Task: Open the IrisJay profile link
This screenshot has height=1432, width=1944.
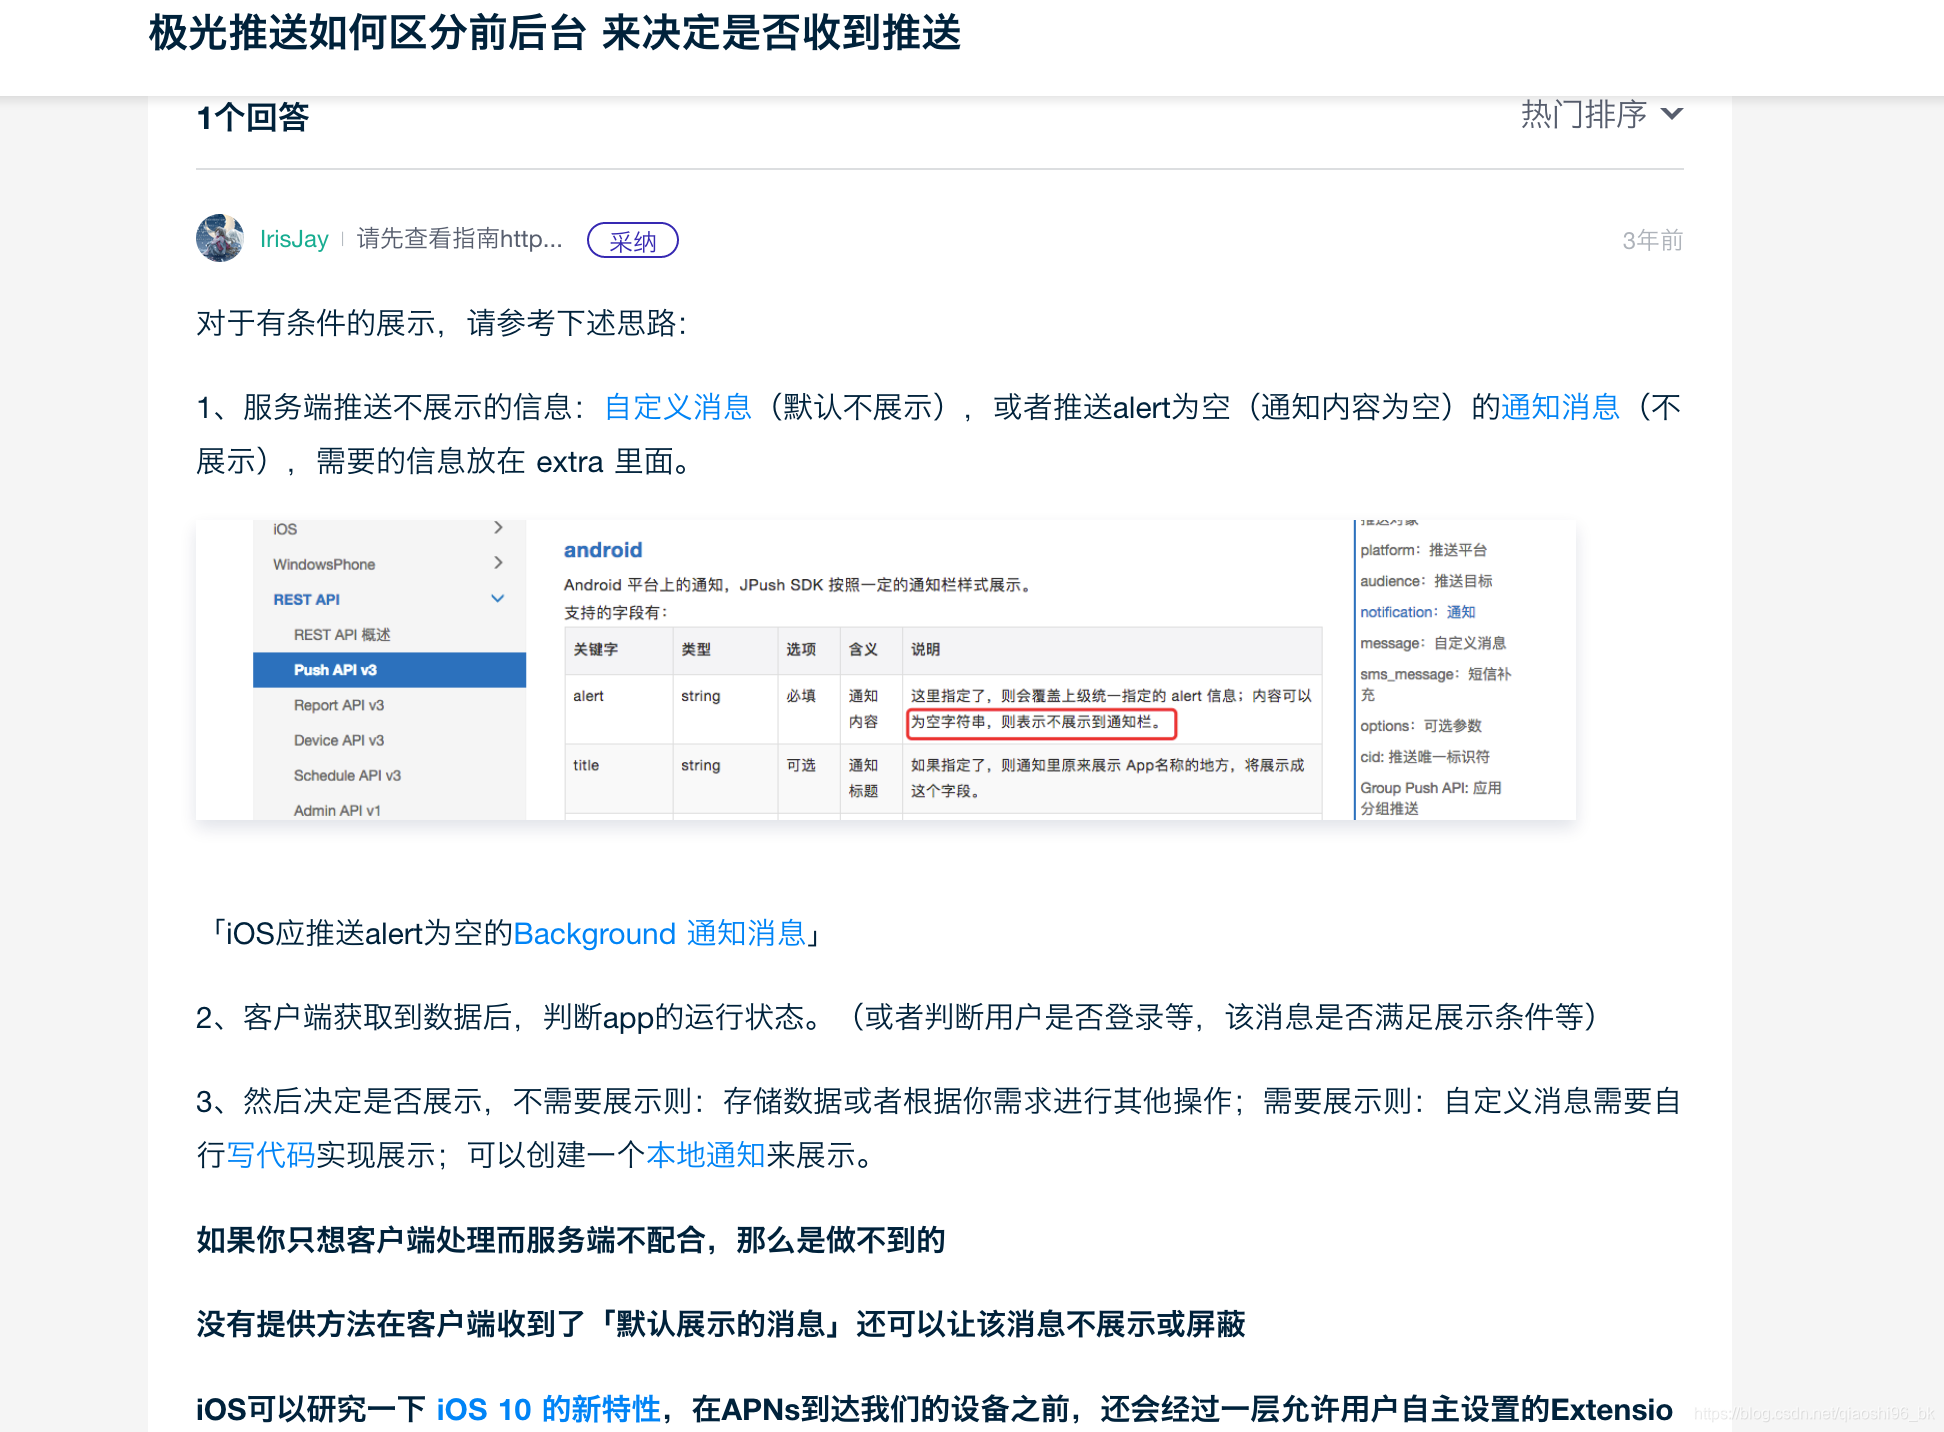Action: [294, 239]
